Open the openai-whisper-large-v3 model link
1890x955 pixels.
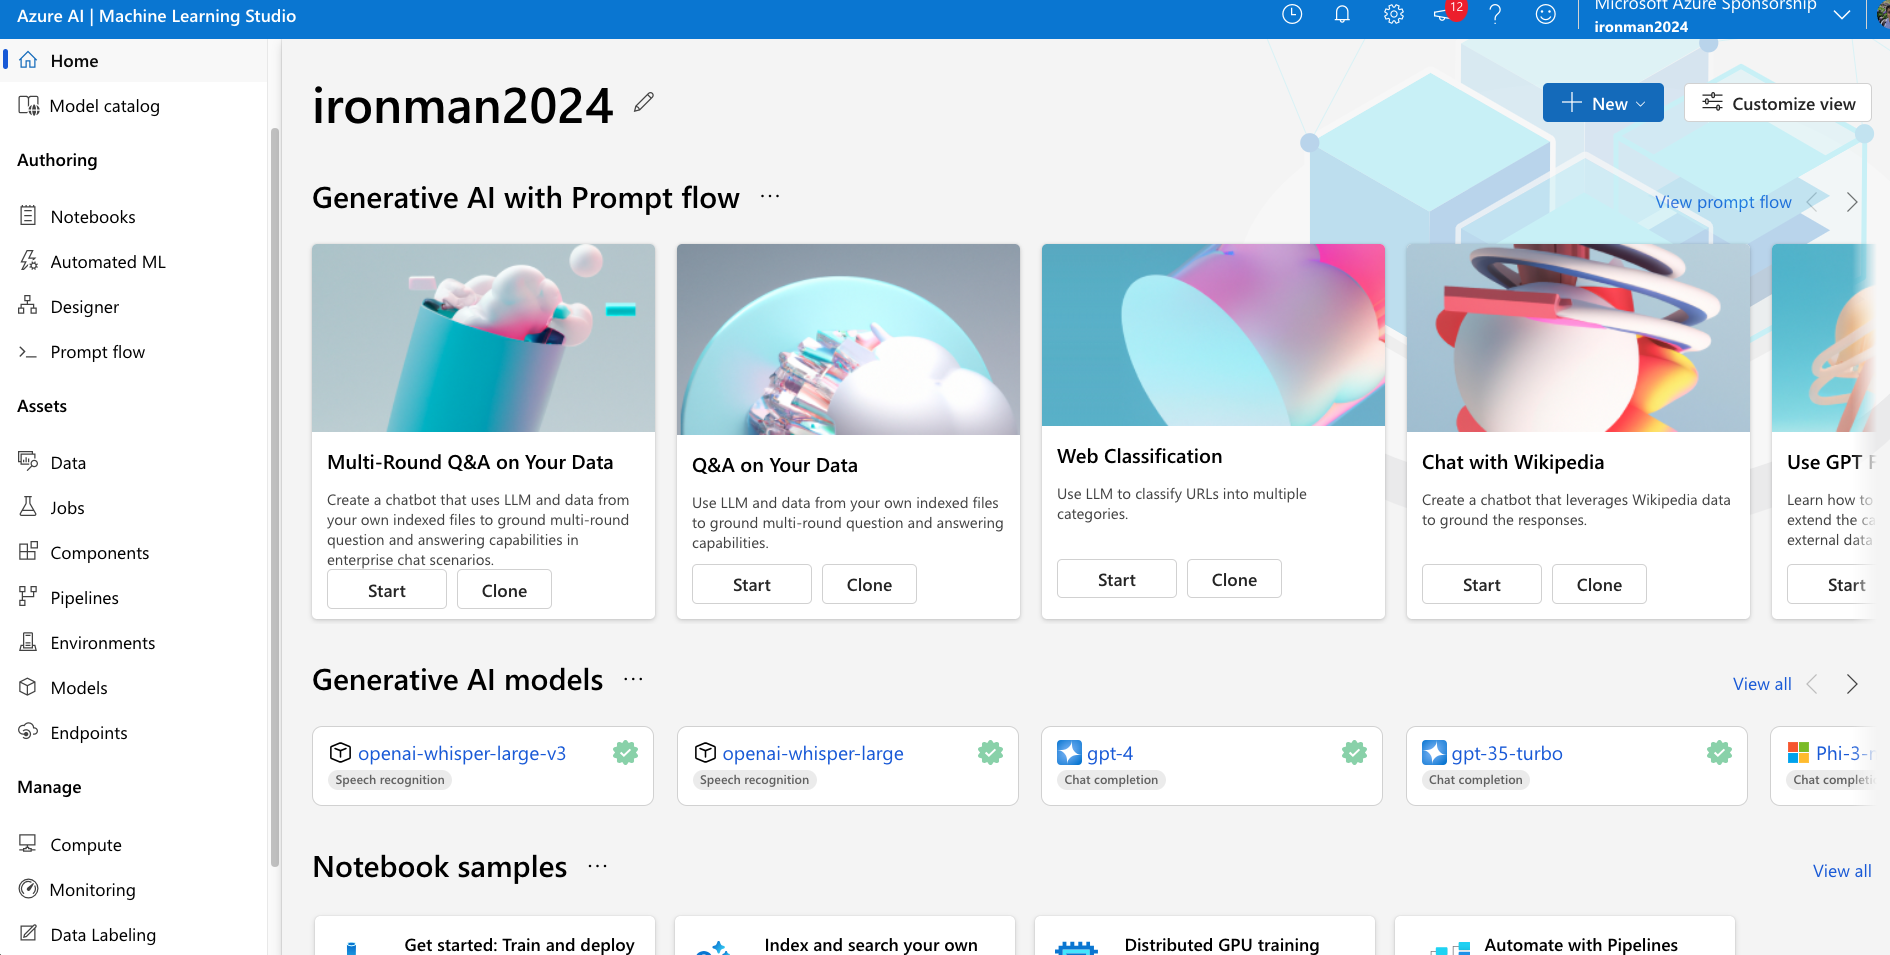pyautogui.click(x=462, y=753)
